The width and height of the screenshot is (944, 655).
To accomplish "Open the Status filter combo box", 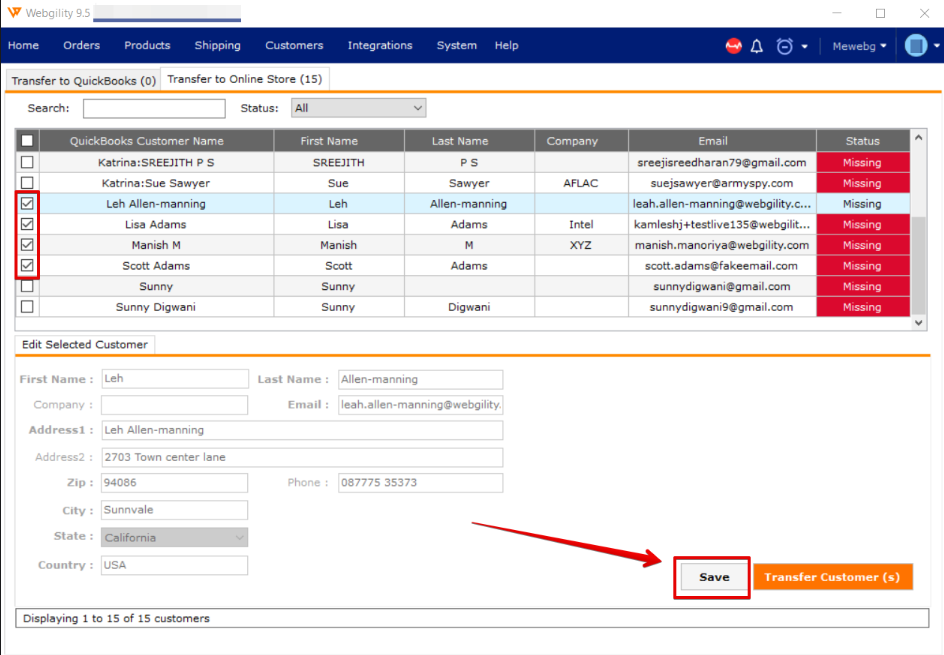I will (358, 108).
